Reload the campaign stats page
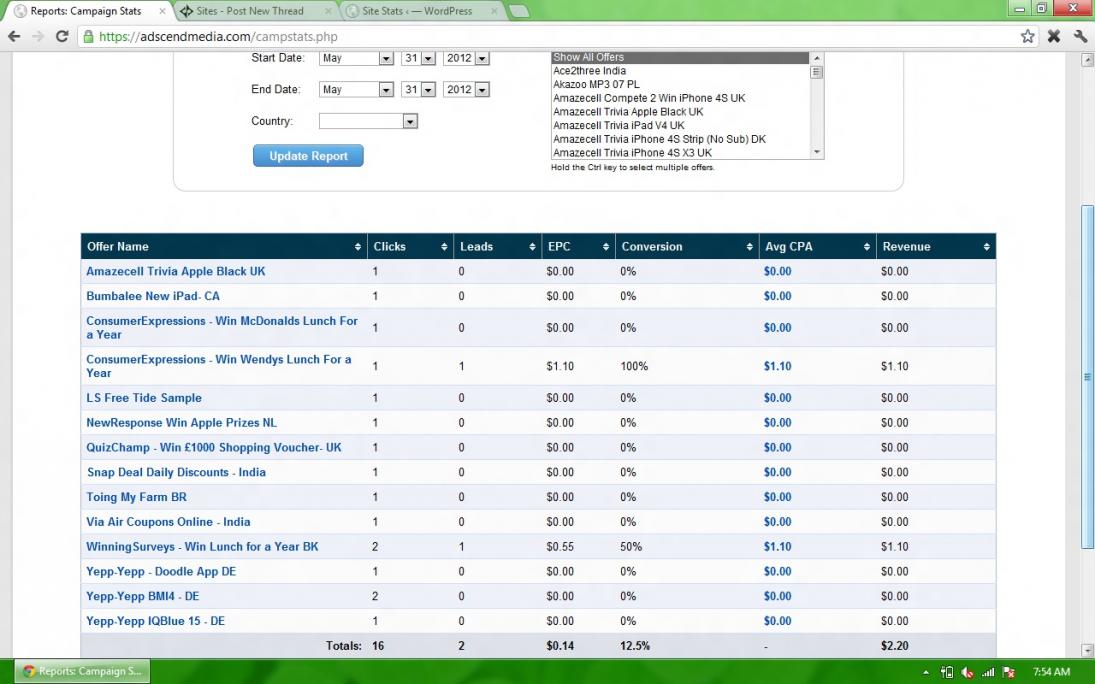1095x684 pixels. coord(62,36)
